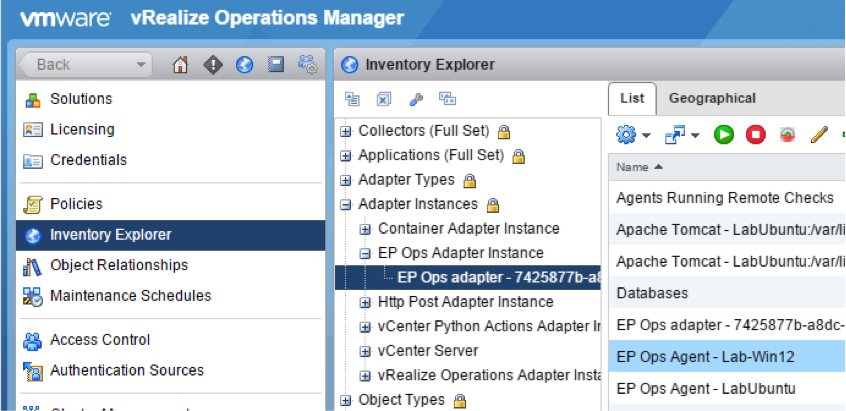Click the Administration icon with people and gear

pos(309,65)
